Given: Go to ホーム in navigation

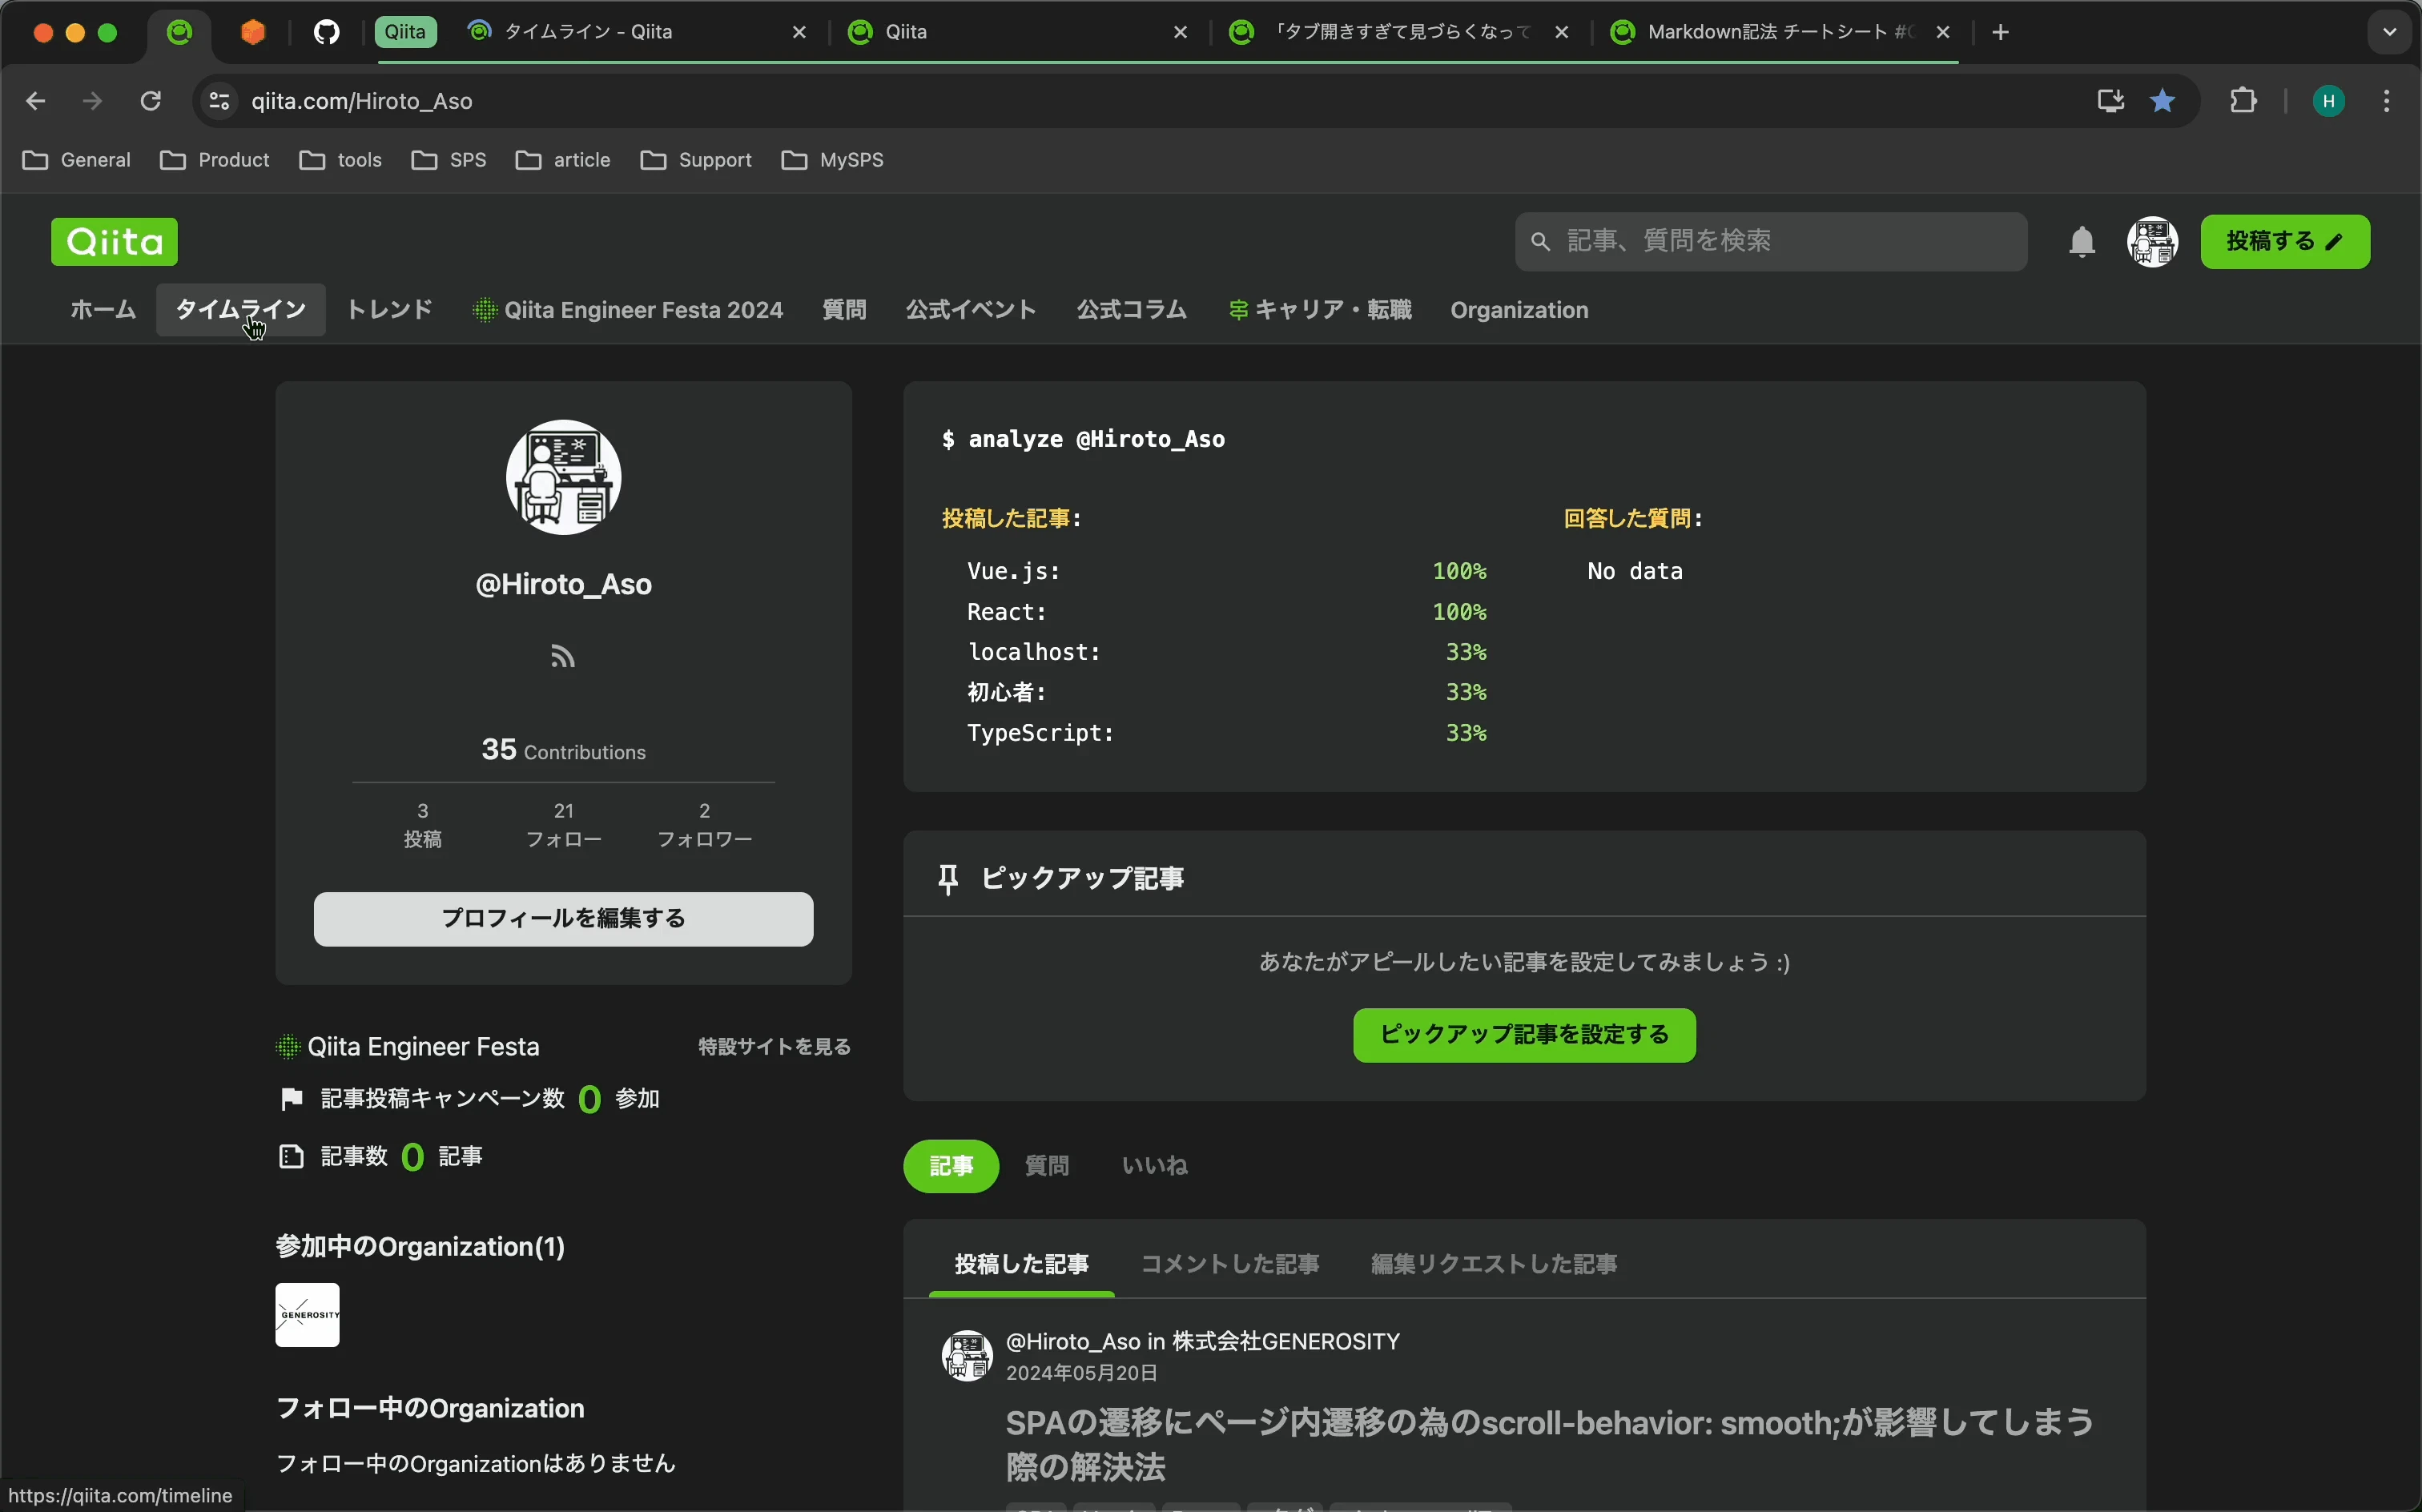Looking at the screenshot, I should click(x=103, y=310).
